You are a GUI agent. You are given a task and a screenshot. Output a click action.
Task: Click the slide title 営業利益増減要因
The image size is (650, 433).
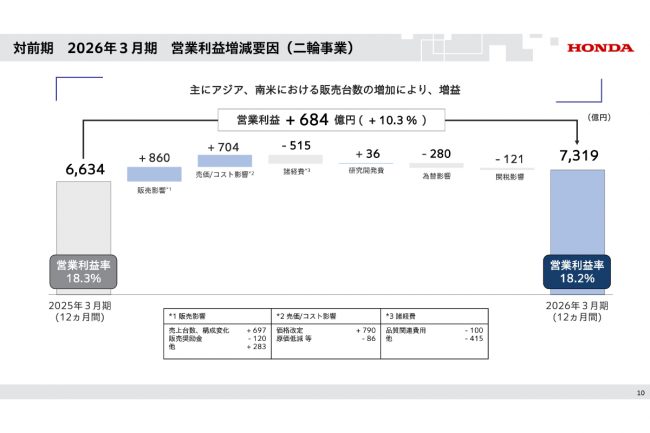click(262, 48)
